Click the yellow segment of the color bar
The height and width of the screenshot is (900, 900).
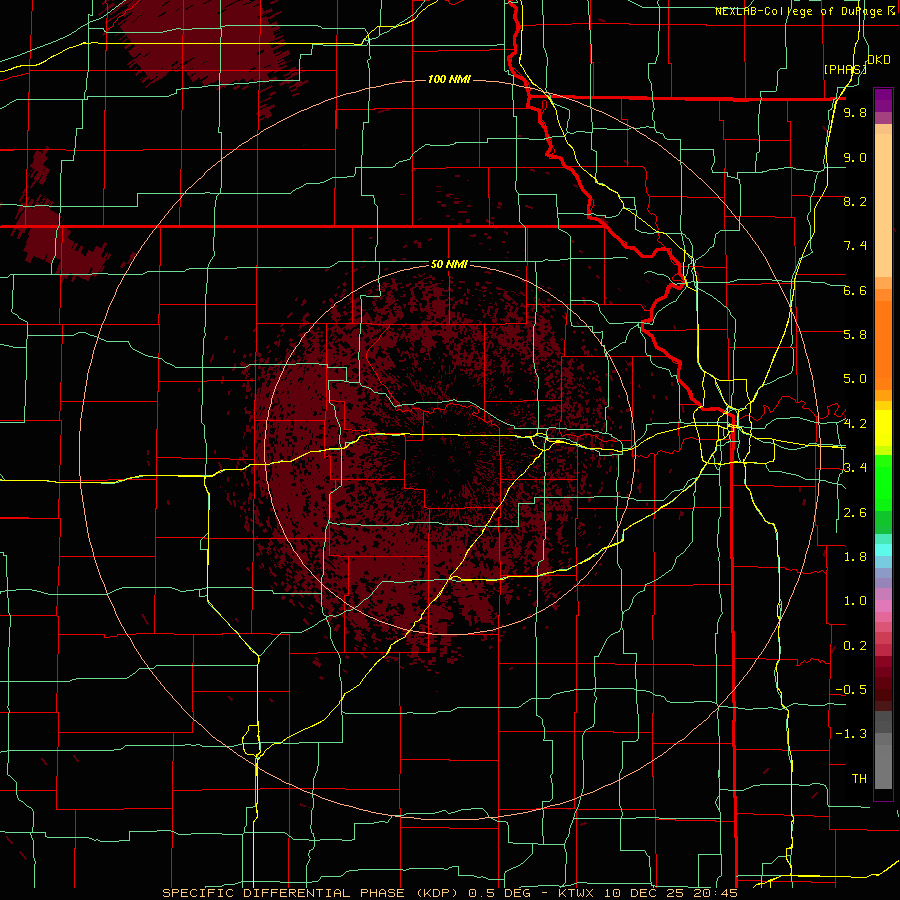tap(883, 428)
